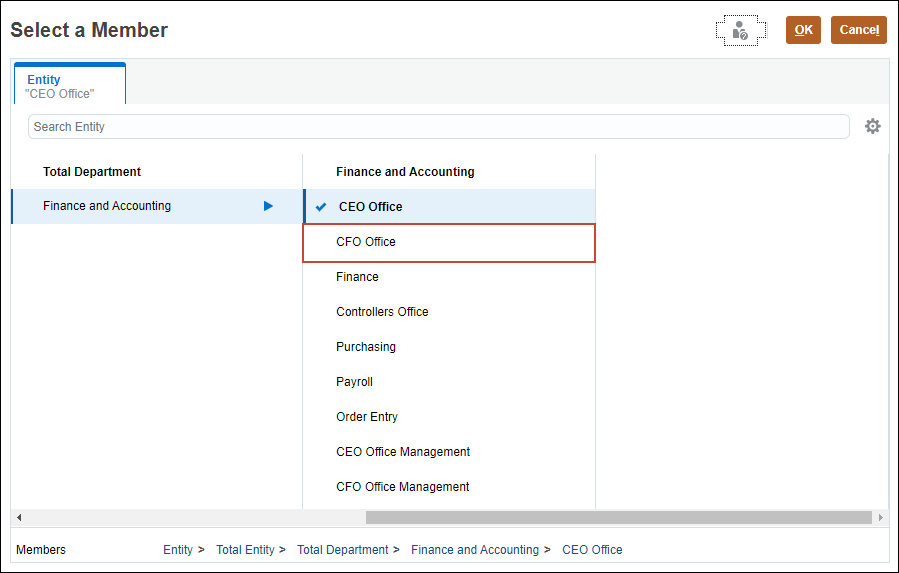Click the OK button

[x=803, y=30]
